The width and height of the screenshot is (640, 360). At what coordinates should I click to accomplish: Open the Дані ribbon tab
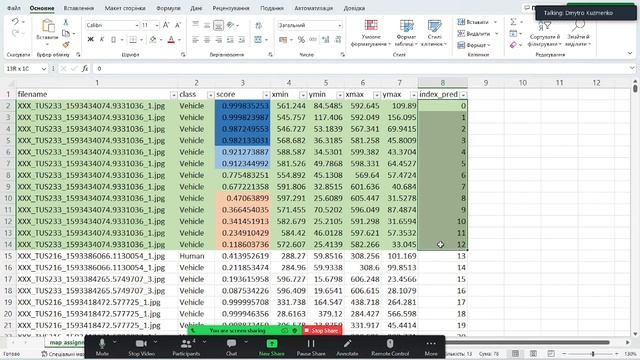pyautogui.click(x=196, y=8)
